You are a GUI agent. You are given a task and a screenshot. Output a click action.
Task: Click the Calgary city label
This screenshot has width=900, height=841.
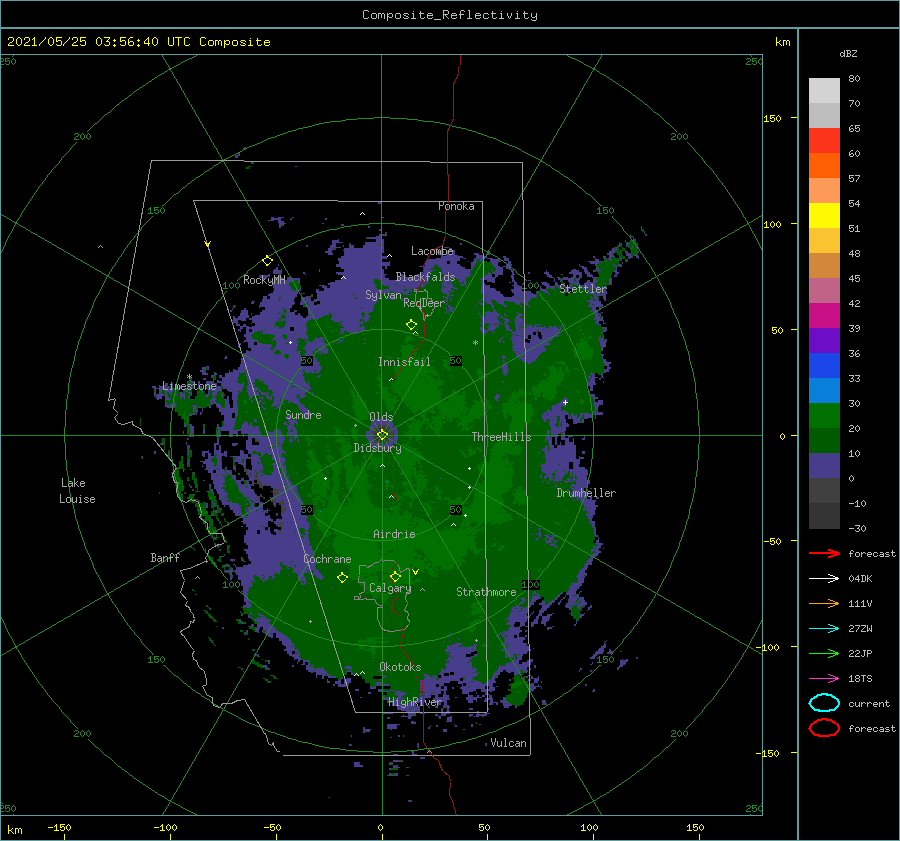[x=390, y=588]
